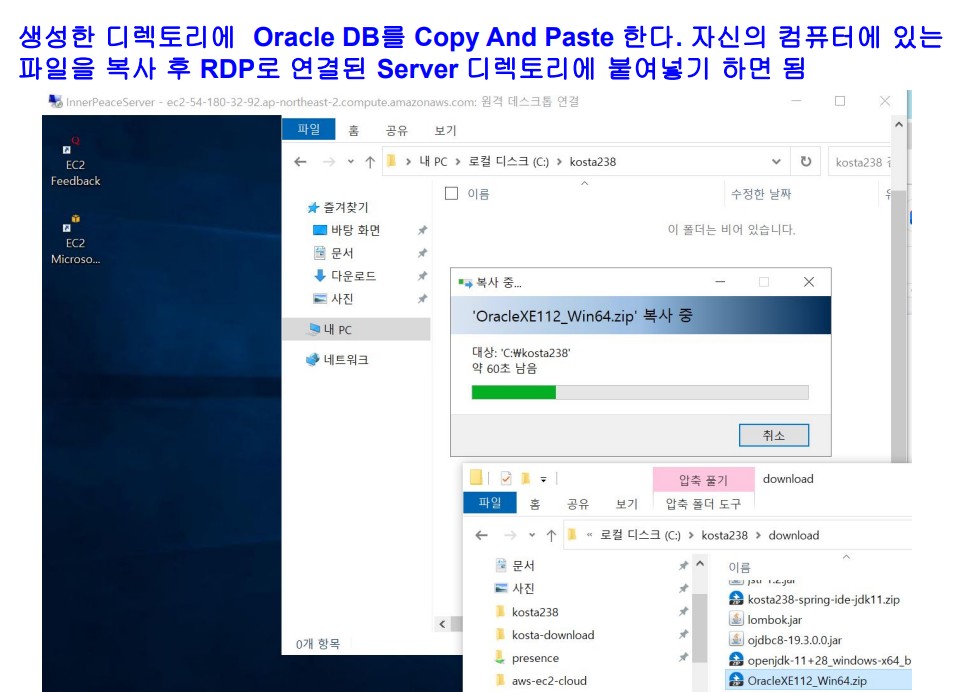Click new folder quick-access icon in download window
The image size is (978, 692).
526,479
